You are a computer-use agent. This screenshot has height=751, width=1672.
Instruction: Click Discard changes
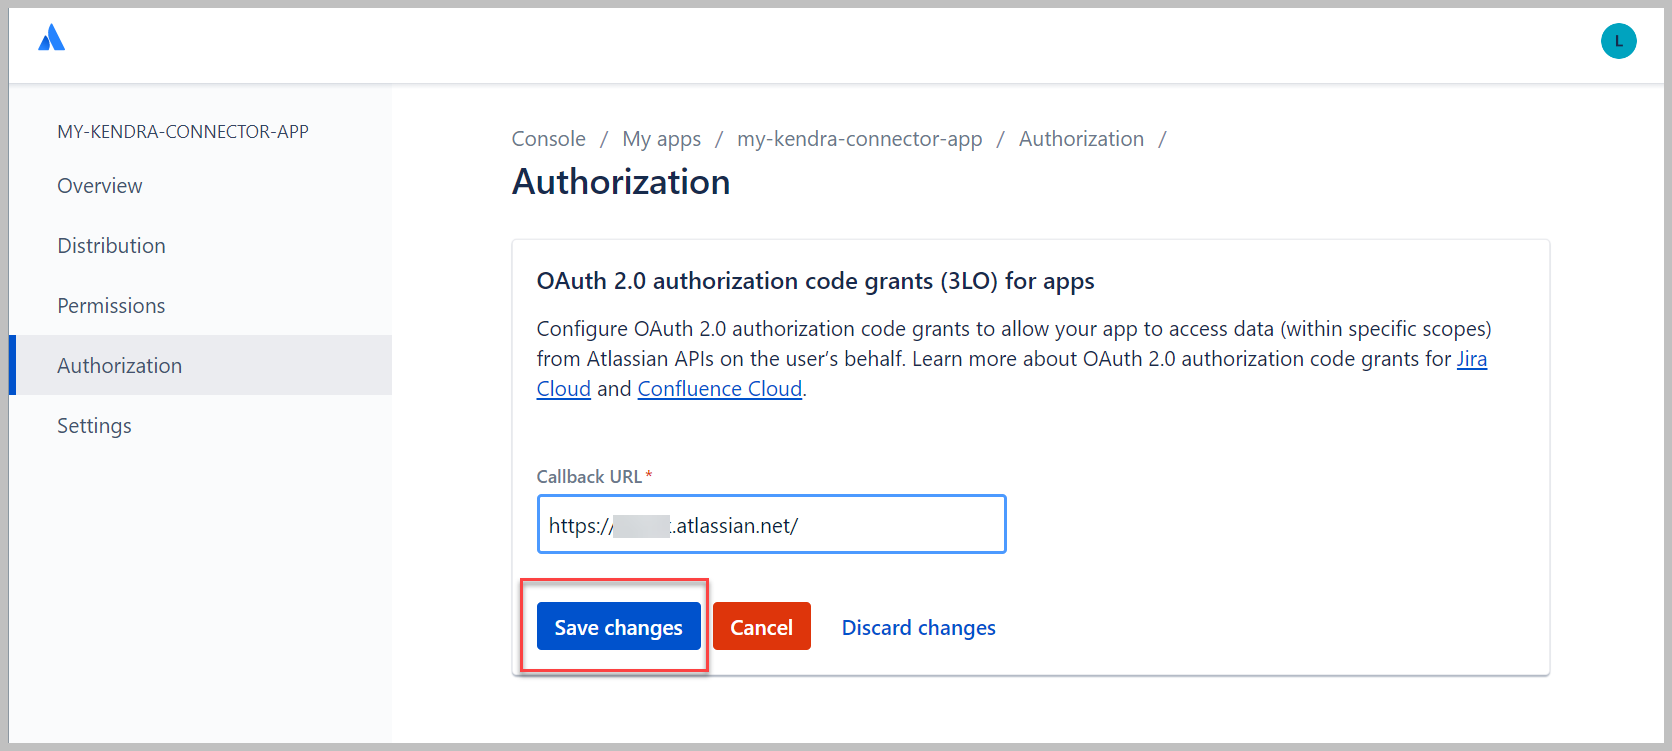[919, 628]
